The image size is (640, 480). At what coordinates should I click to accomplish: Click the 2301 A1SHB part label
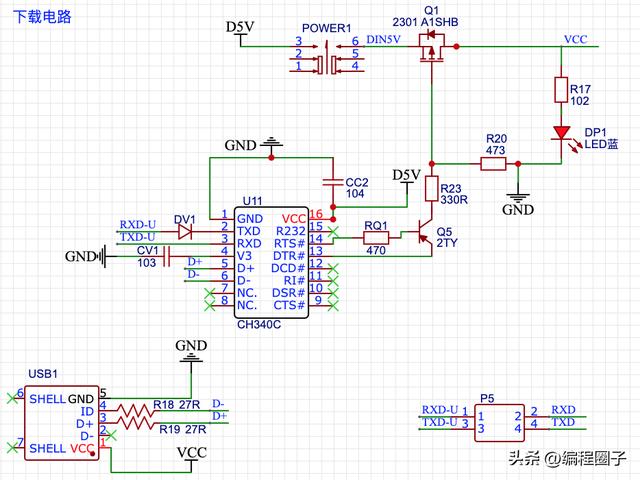pyautogui.click(x=425, y=22)
